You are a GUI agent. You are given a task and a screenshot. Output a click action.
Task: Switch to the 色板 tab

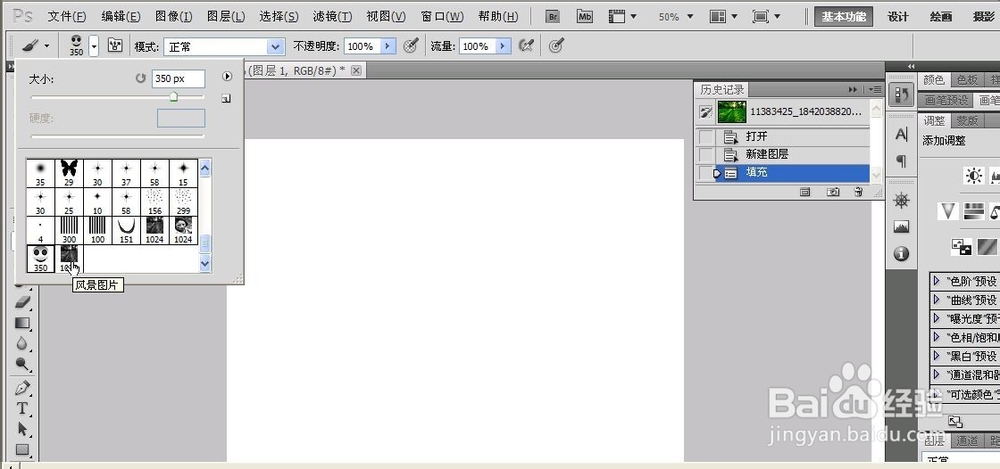[967, 80]
